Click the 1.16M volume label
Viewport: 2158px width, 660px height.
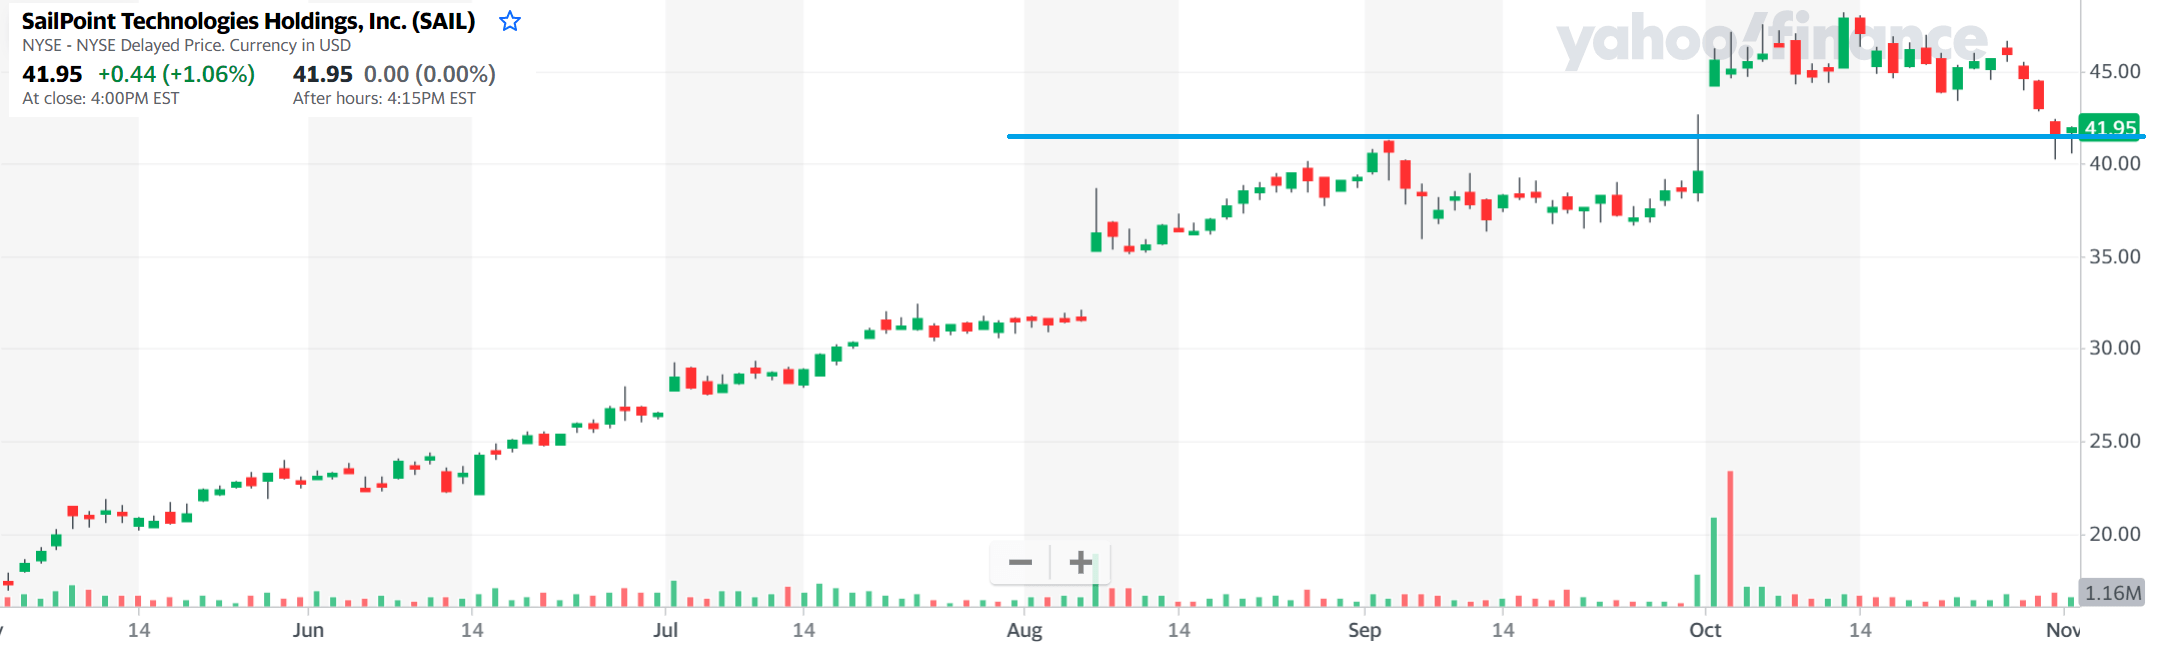(2112, 593)
